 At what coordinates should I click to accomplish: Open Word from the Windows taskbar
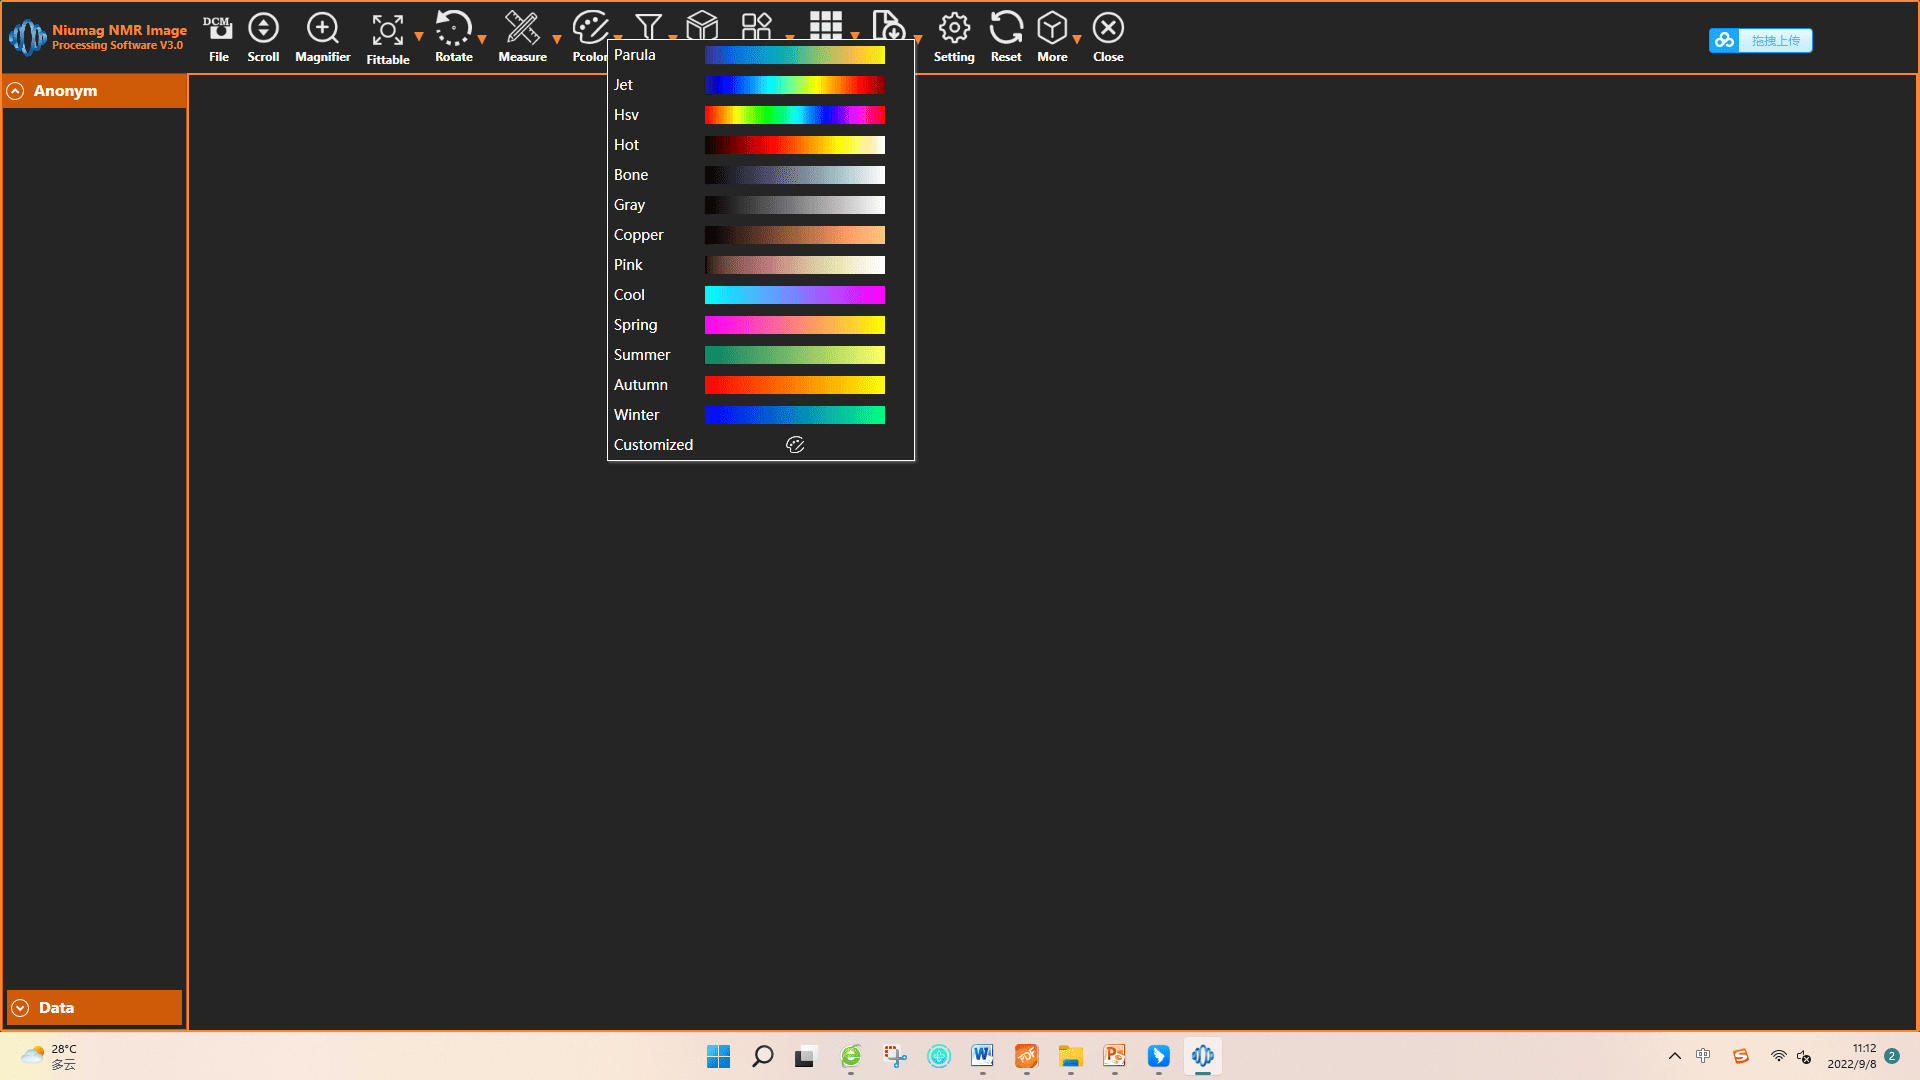pos(982,1056)
